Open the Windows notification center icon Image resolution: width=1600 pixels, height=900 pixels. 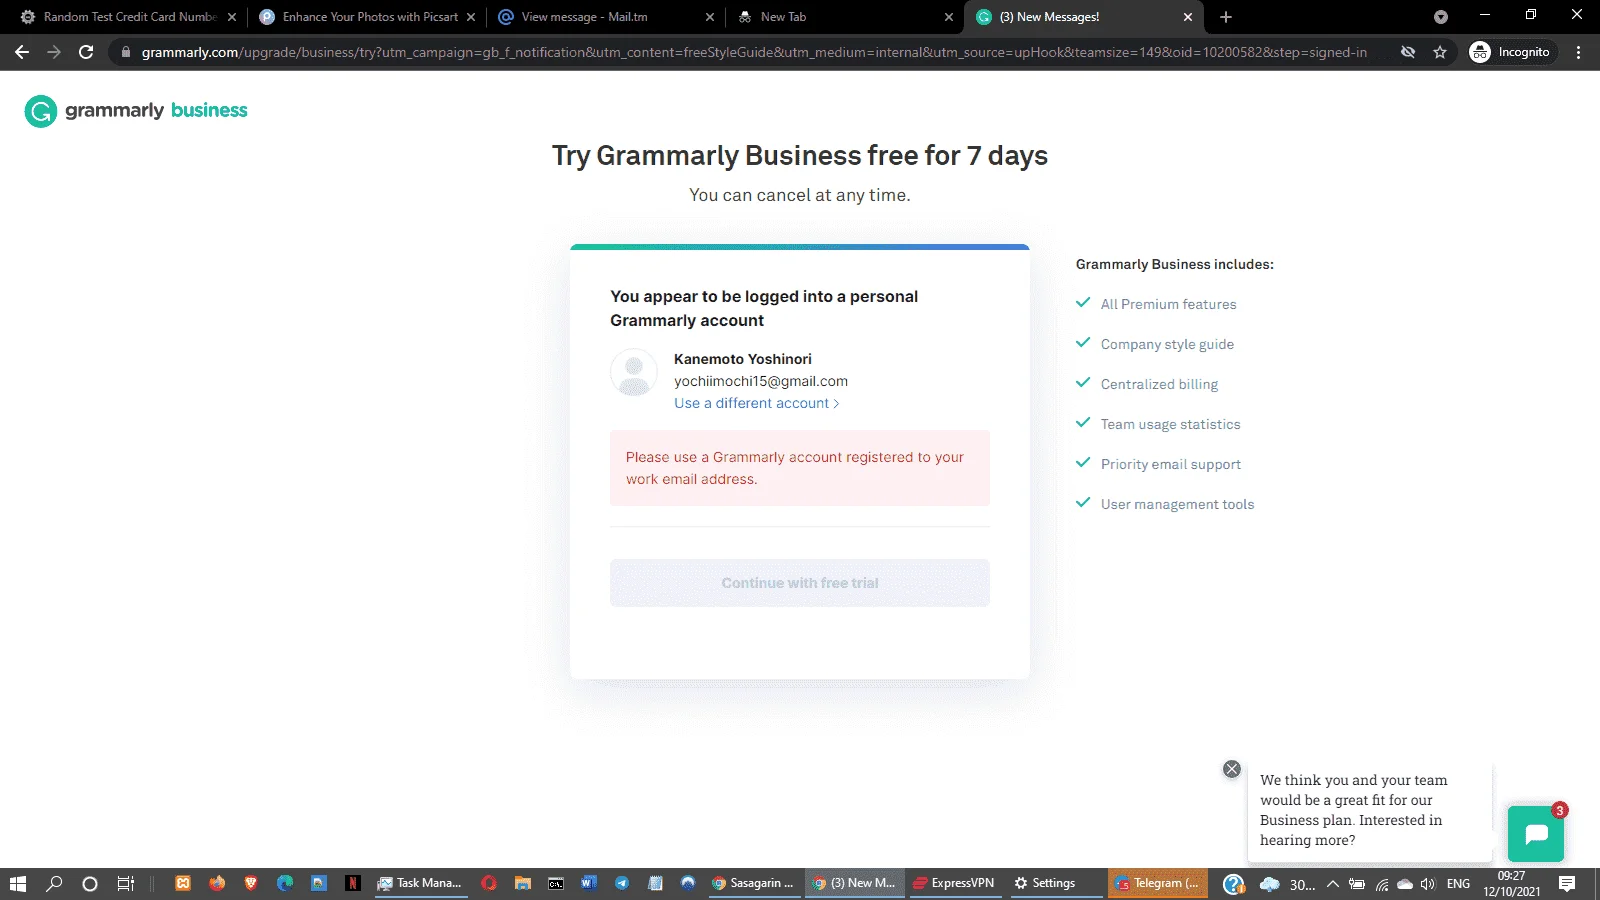[1567, 883]
